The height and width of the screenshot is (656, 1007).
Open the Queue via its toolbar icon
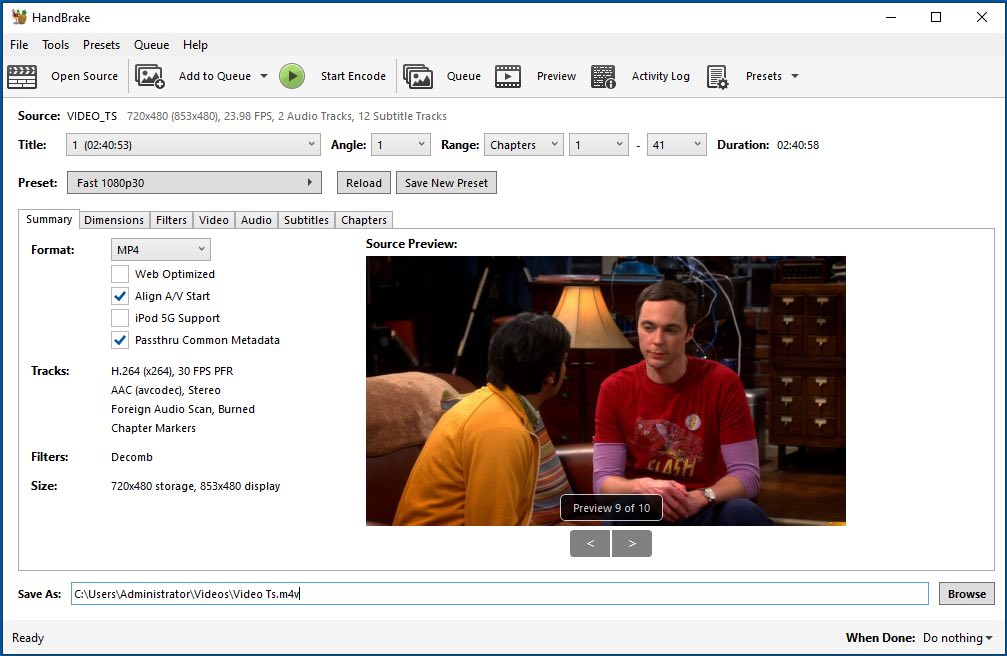click(418, 76)
